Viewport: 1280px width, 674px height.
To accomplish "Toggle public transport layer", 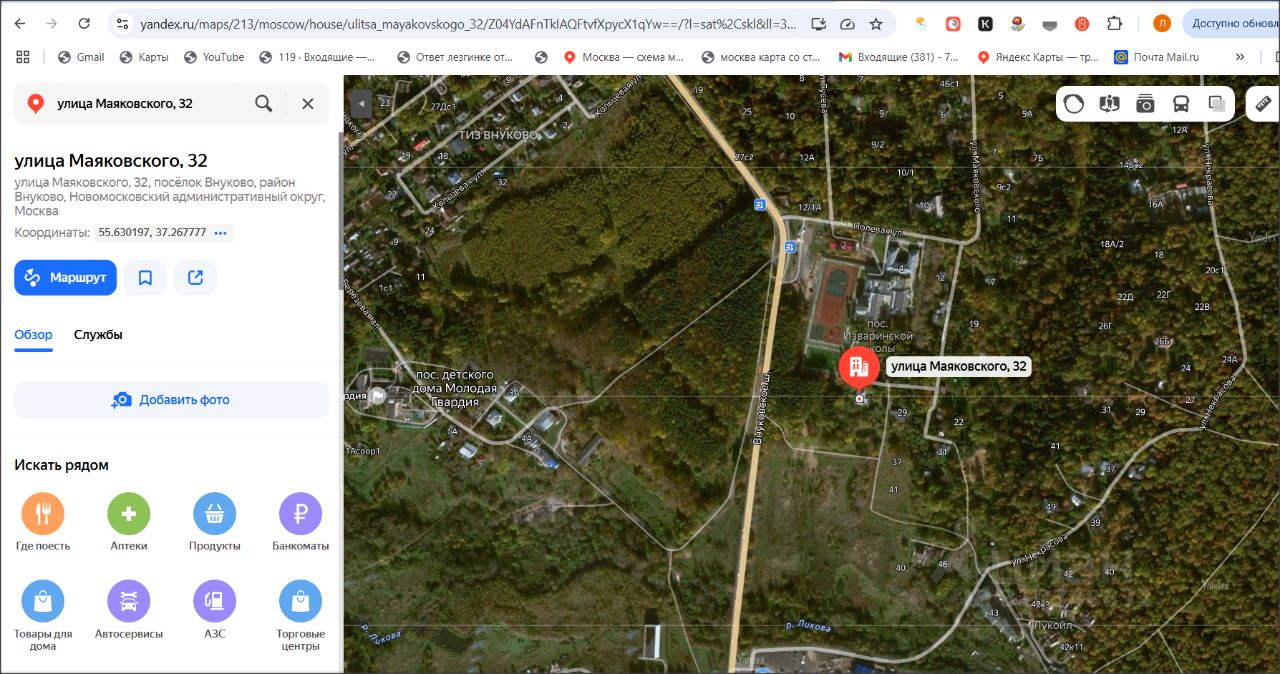I will click(1181, 104).
